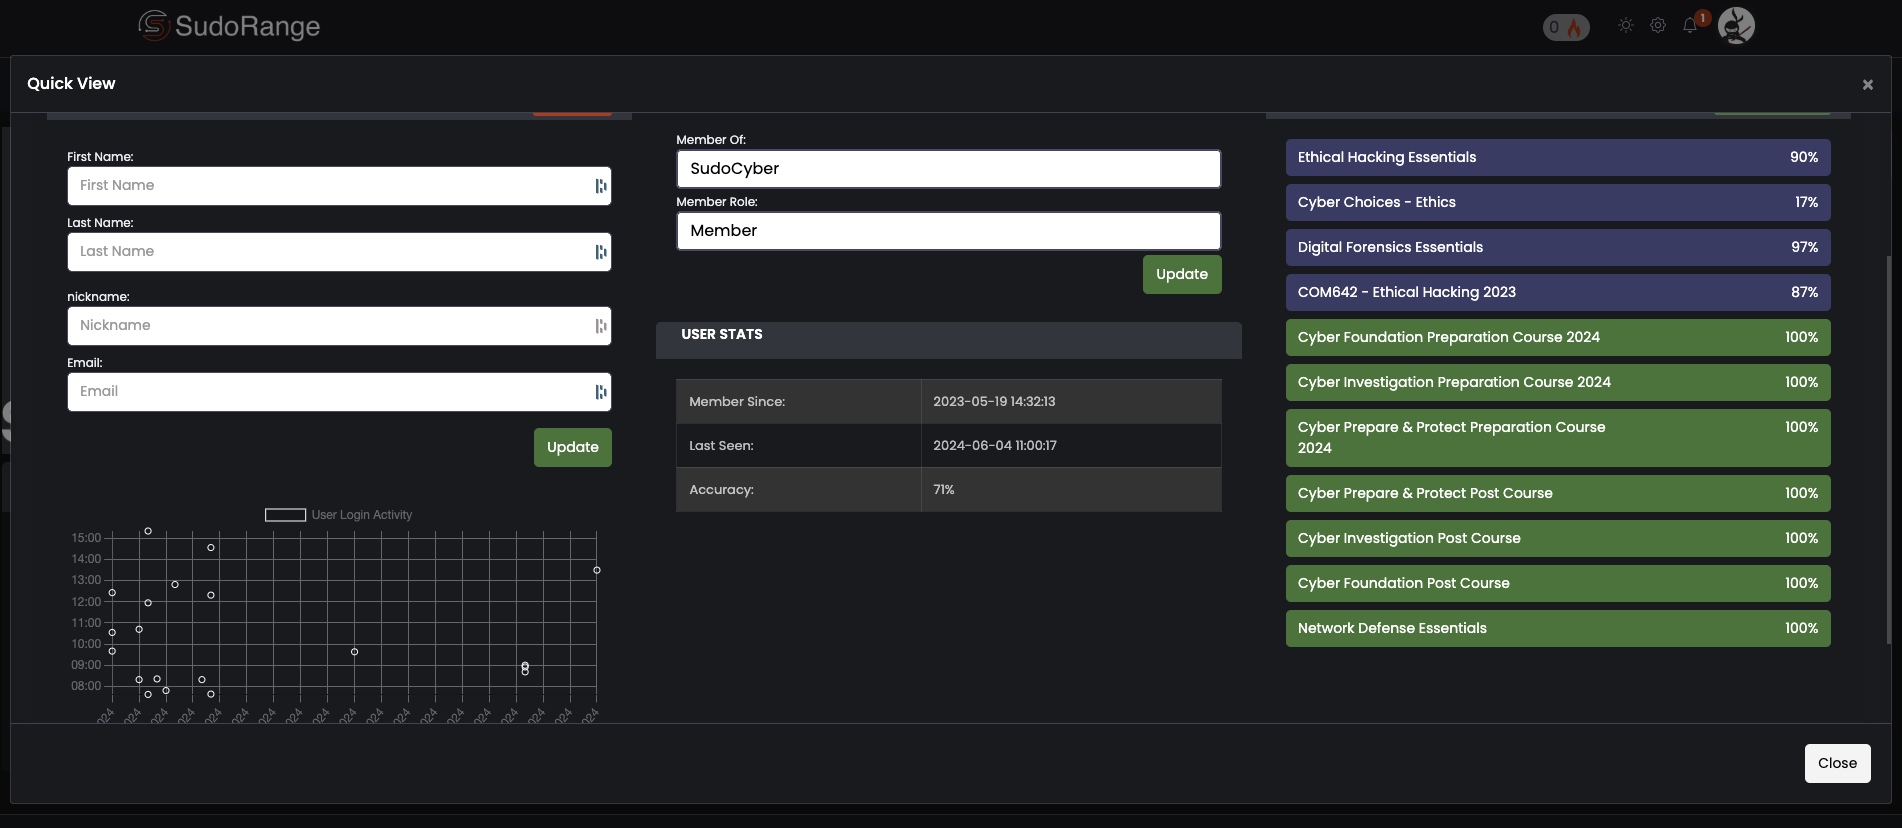Open the Member Role selector
Screen dimensions: 1902x828
coord(949,231)
